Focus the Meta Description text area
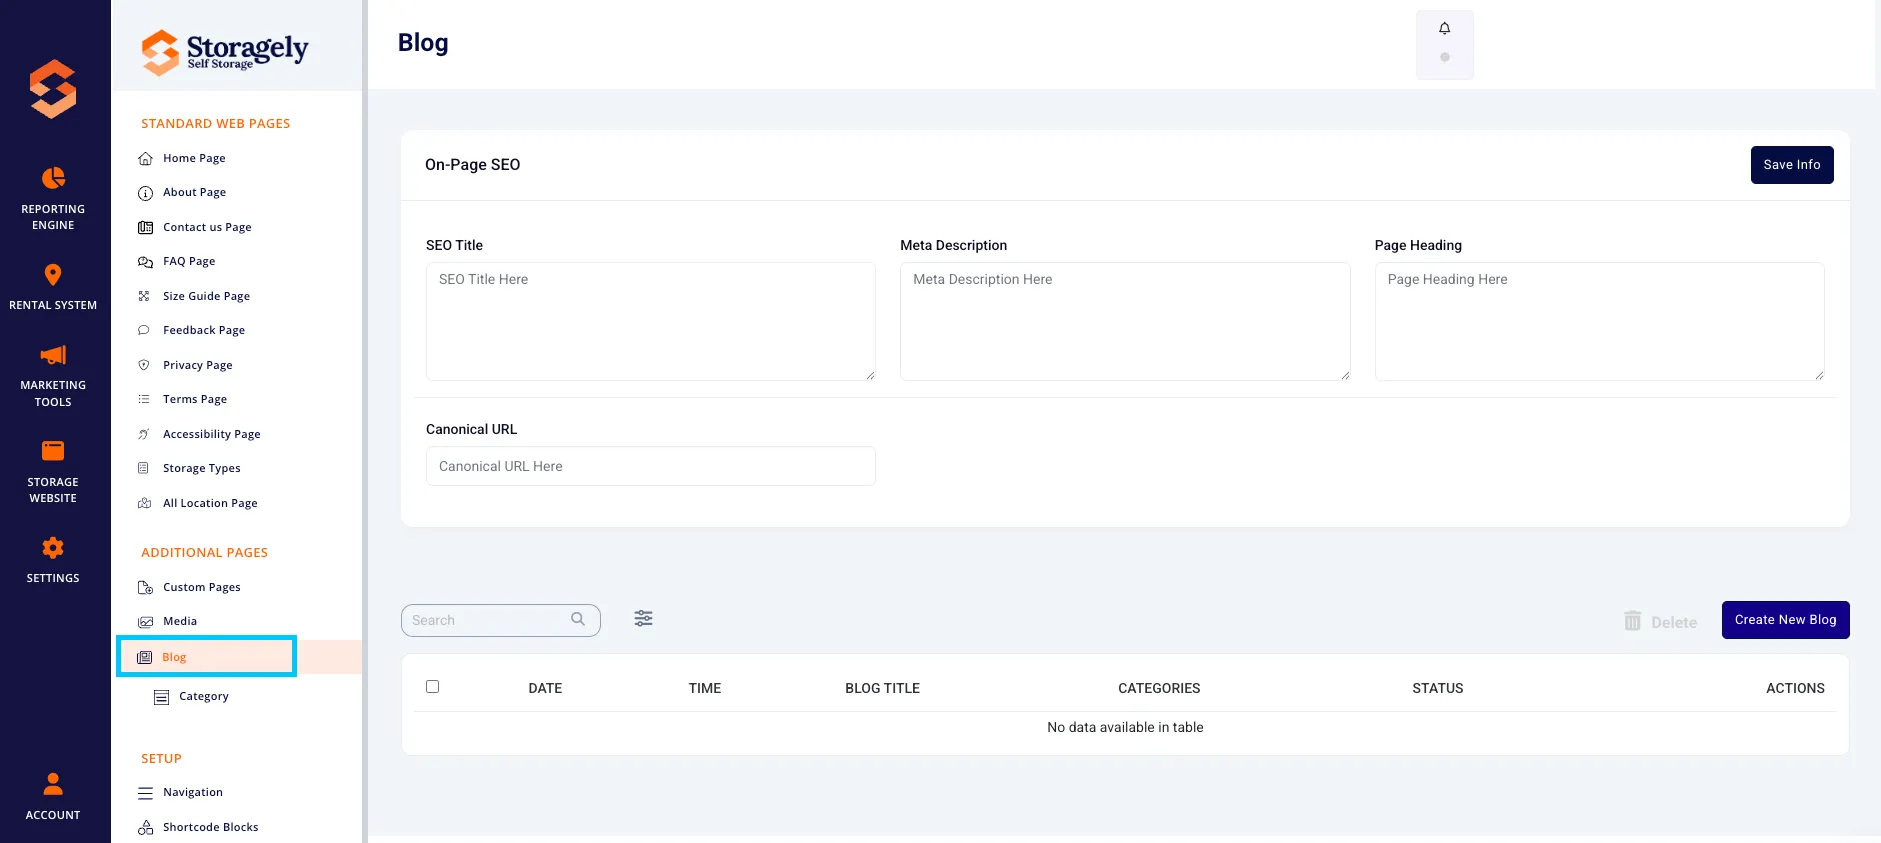This screenshot has height=843, width=1881. click(x=1125, y=321)
